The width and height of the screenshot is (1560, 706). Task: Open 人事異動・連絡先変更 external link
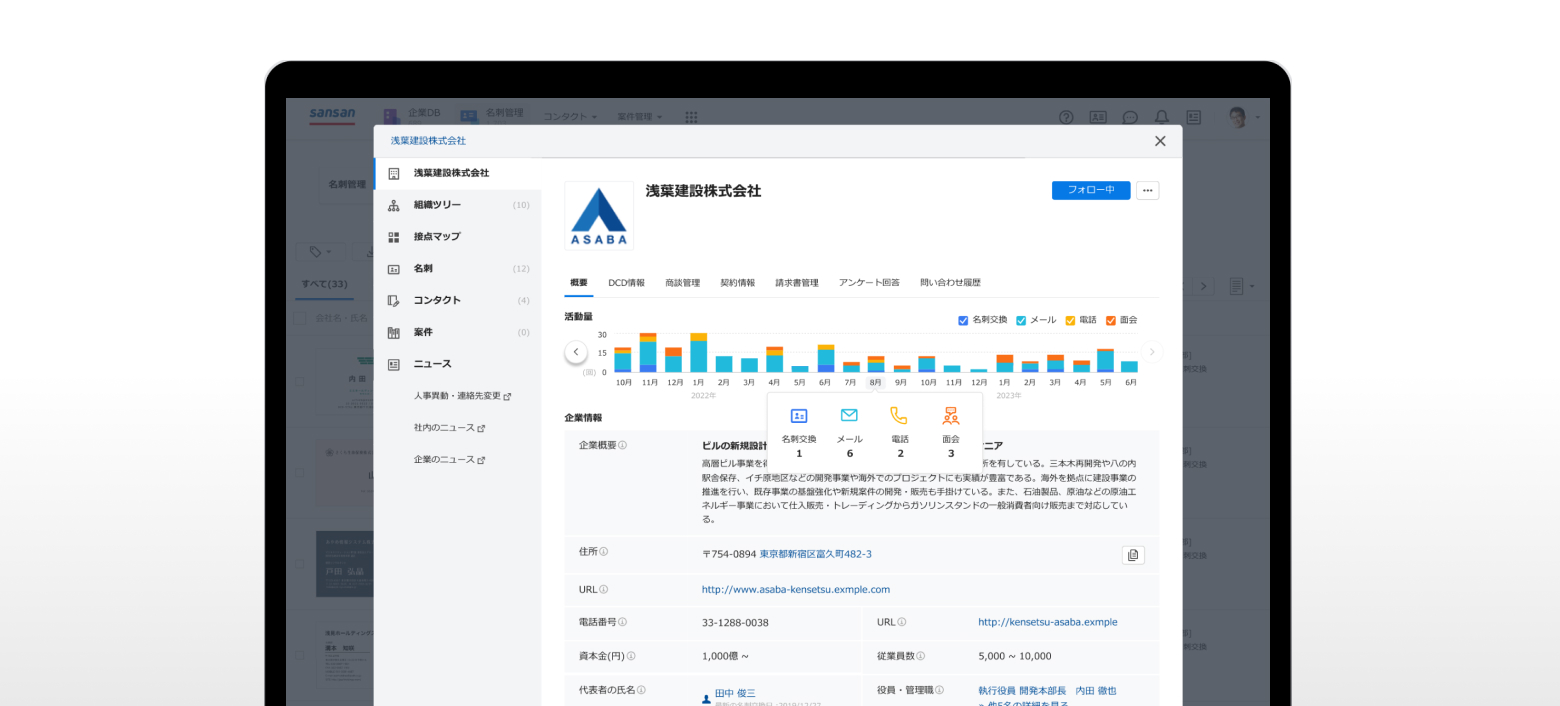(x=462, y=396)
